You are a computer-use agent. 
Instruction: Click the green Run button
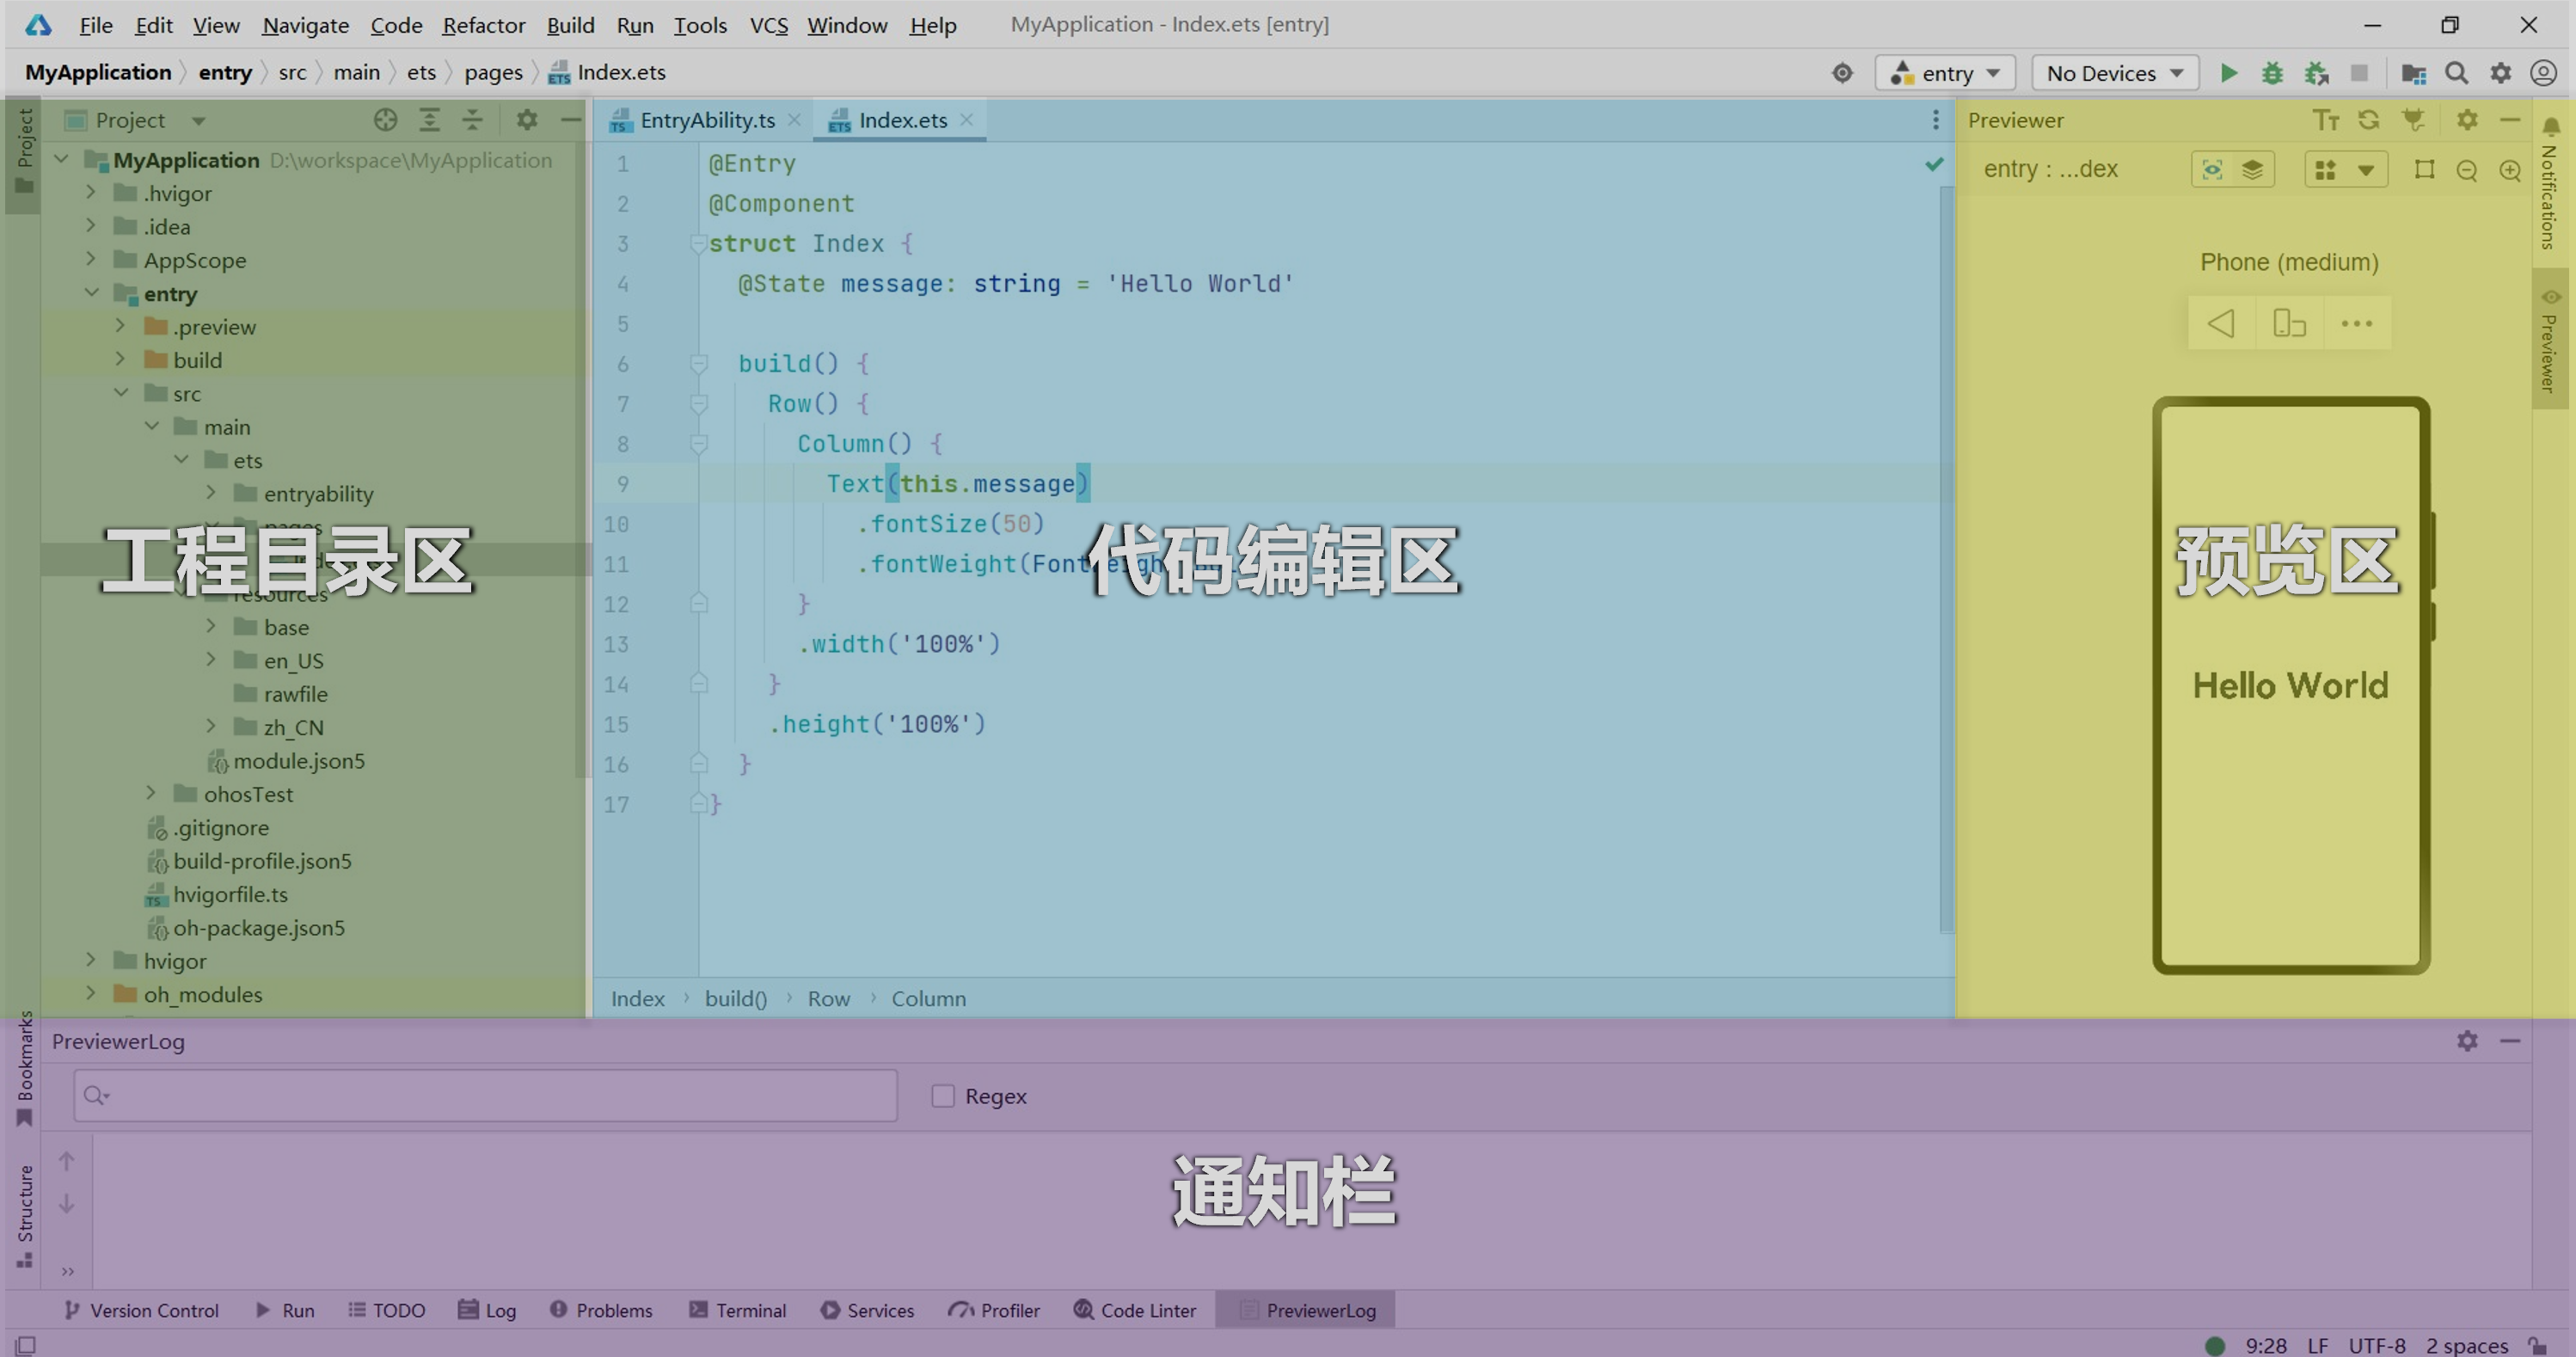[2229, 73]
